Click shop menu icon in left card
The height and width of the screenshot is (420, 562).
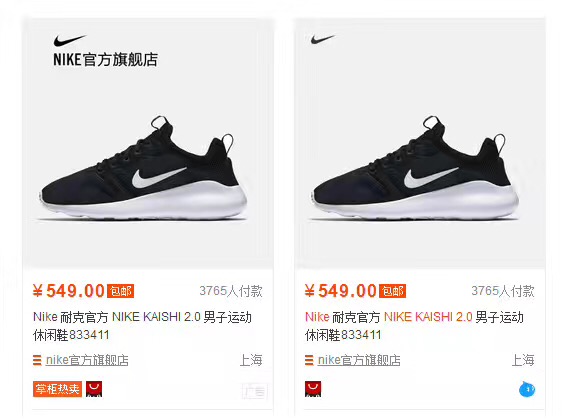pyautogui.click(x=37, y=360)
